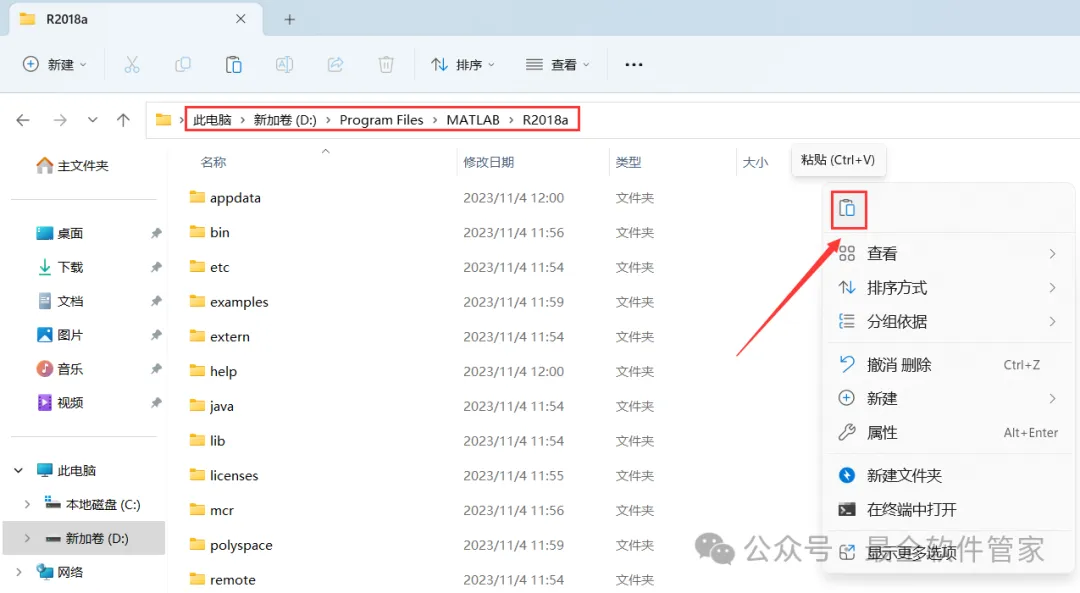The height and width of the screenshot is (593, 1080).
Task: Select the appdata folder
Action: point(225,198)
